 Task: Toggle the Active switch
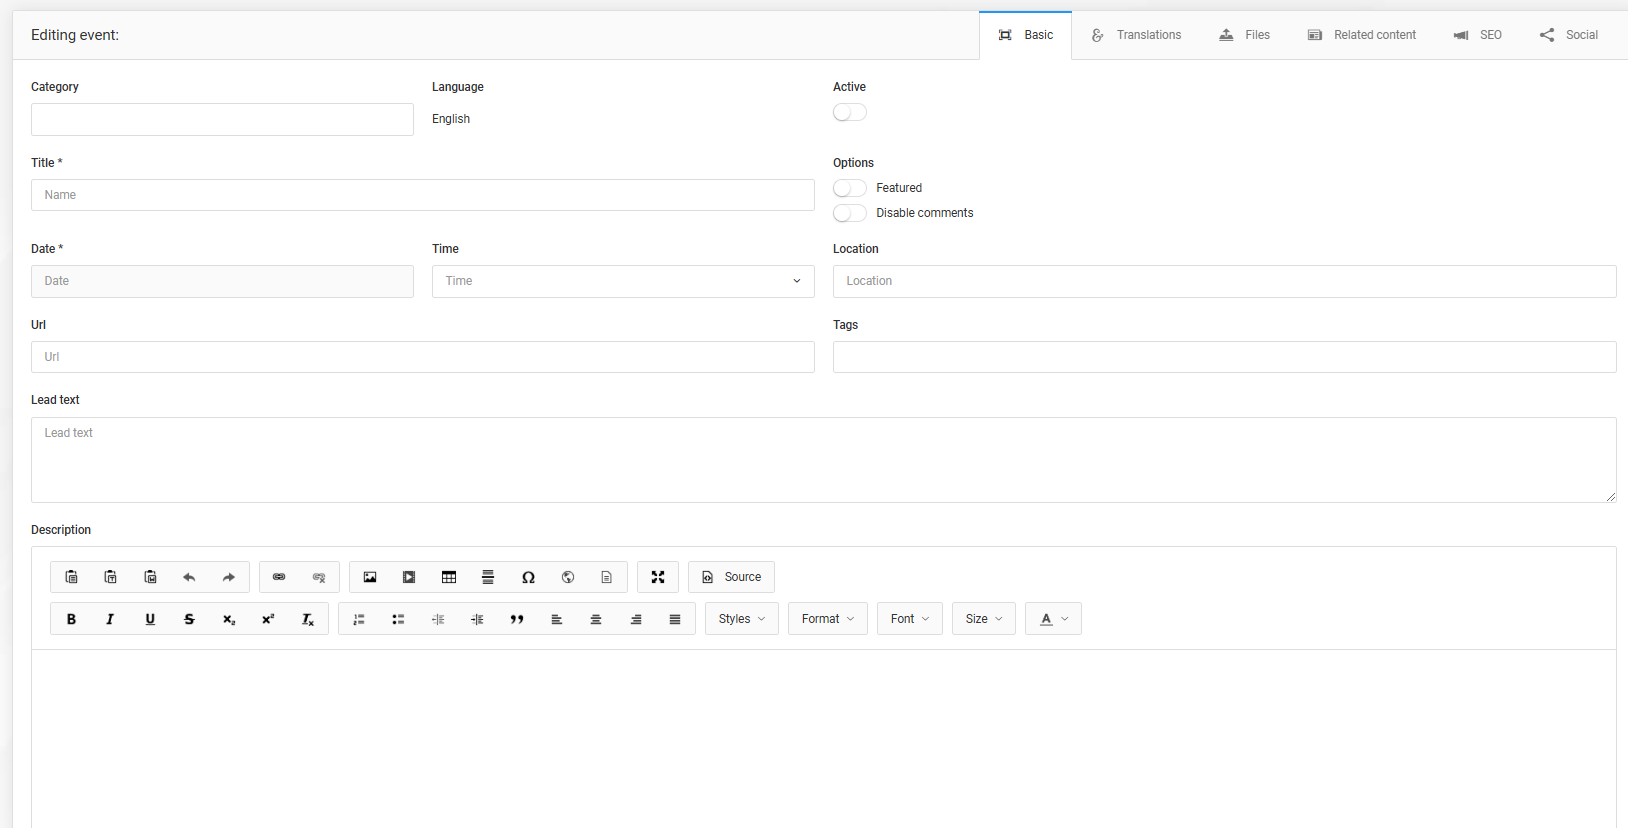point(850,112)
